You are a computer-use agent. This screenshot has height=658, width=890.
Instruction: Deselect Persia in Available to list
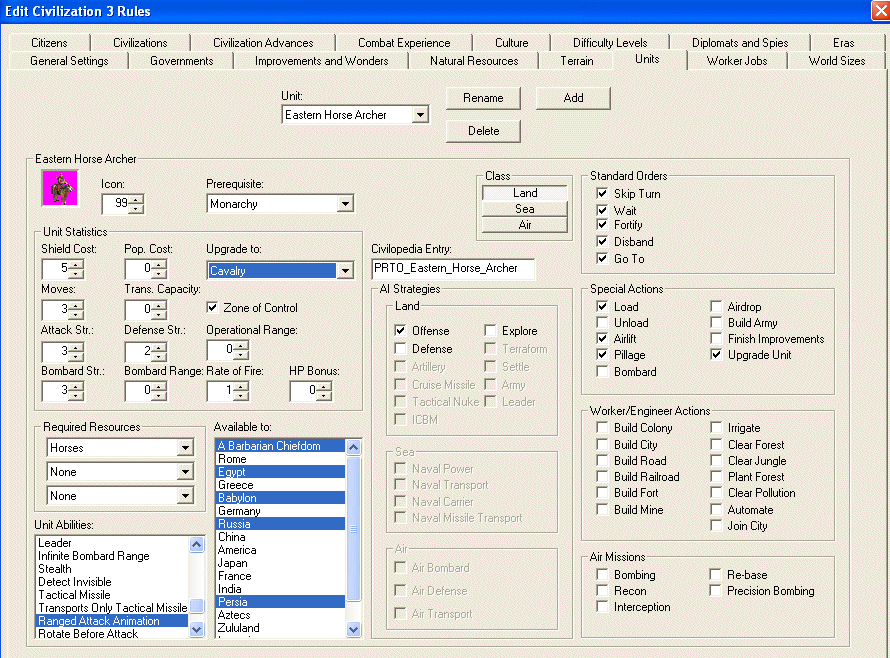[280, 602]
